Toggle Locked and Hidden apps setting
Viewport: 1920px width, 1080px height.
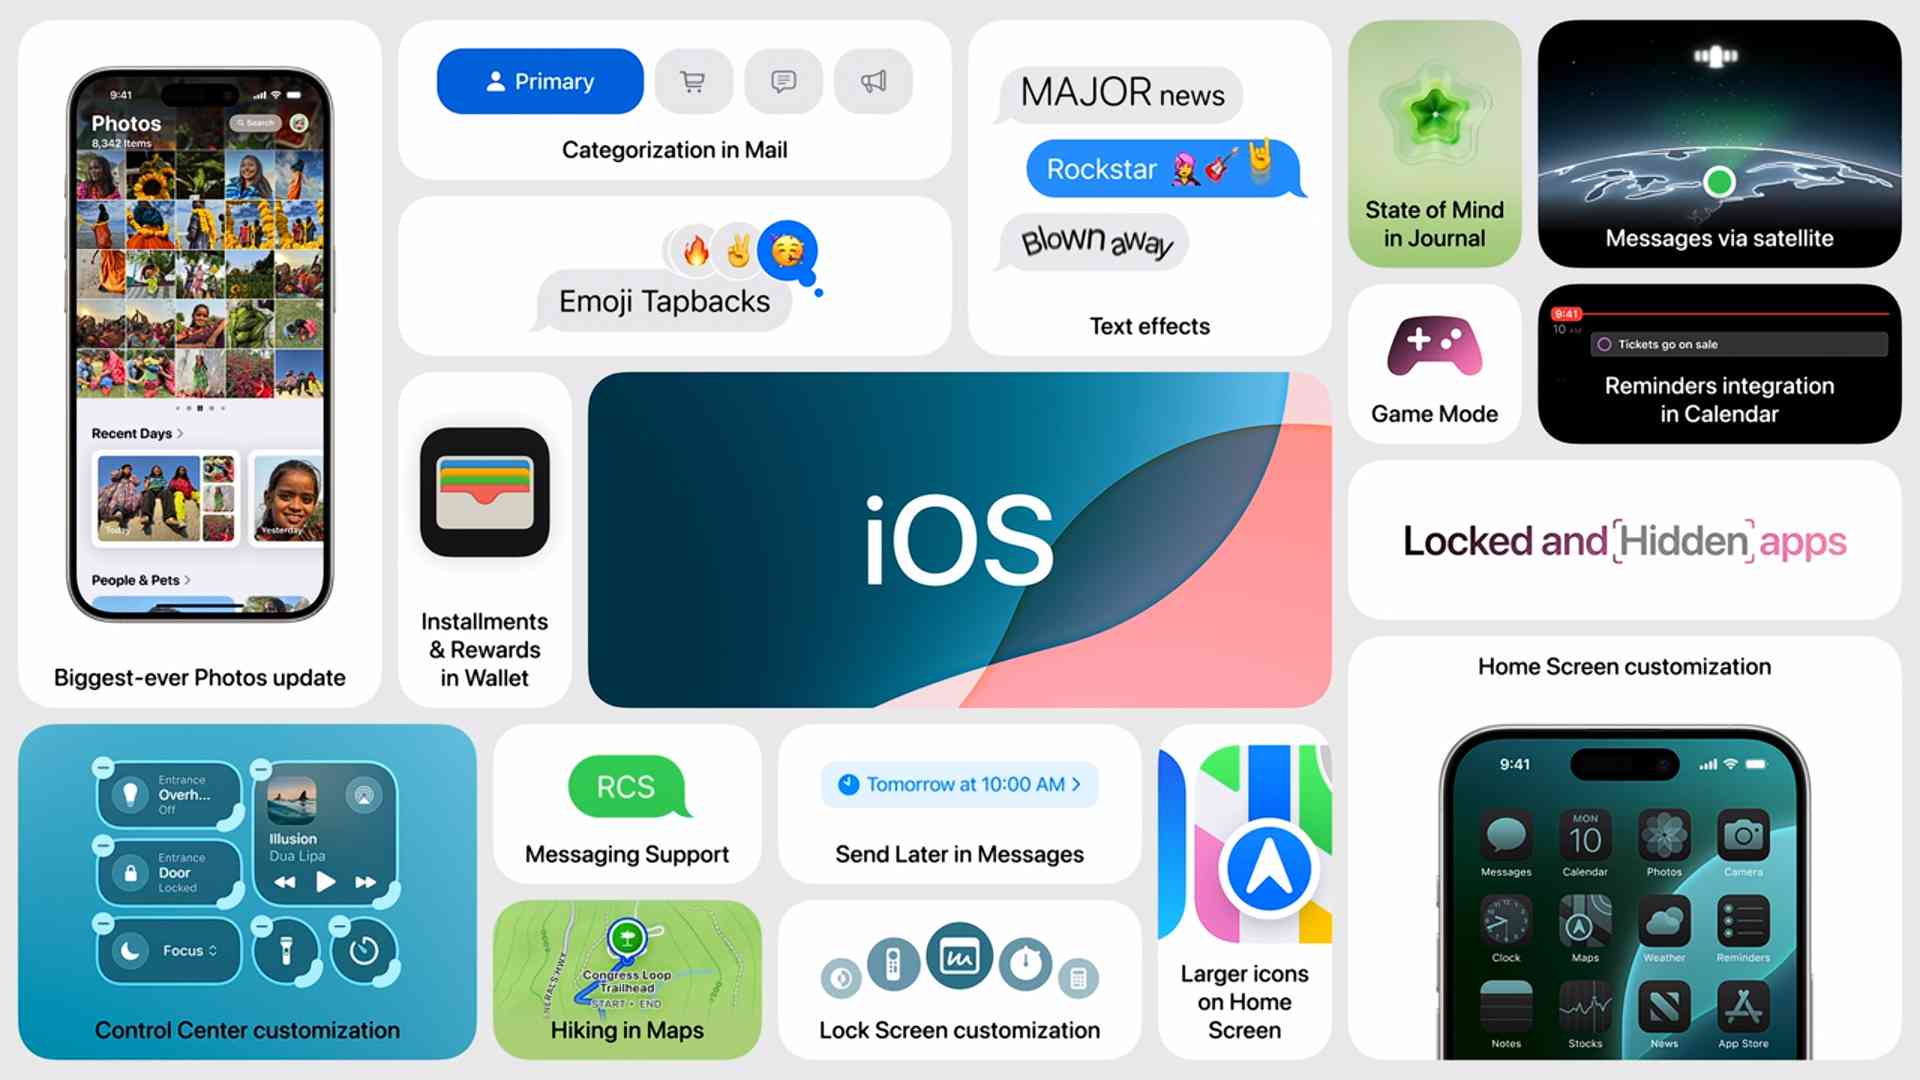pos(1625,538)
